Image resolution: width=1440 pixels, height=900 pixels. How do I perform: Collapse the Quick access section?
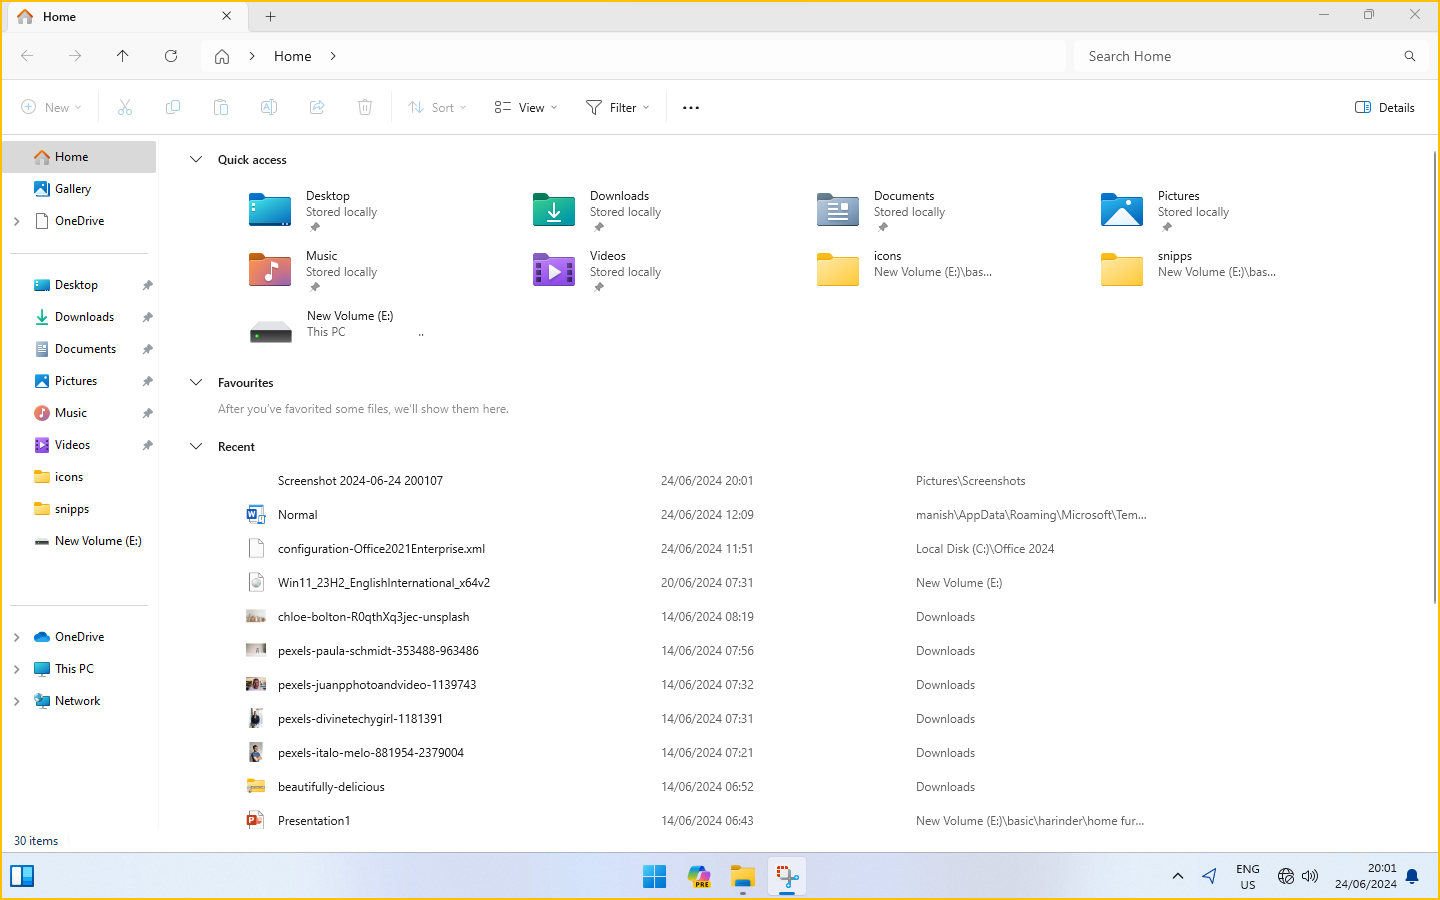point(196,160)
